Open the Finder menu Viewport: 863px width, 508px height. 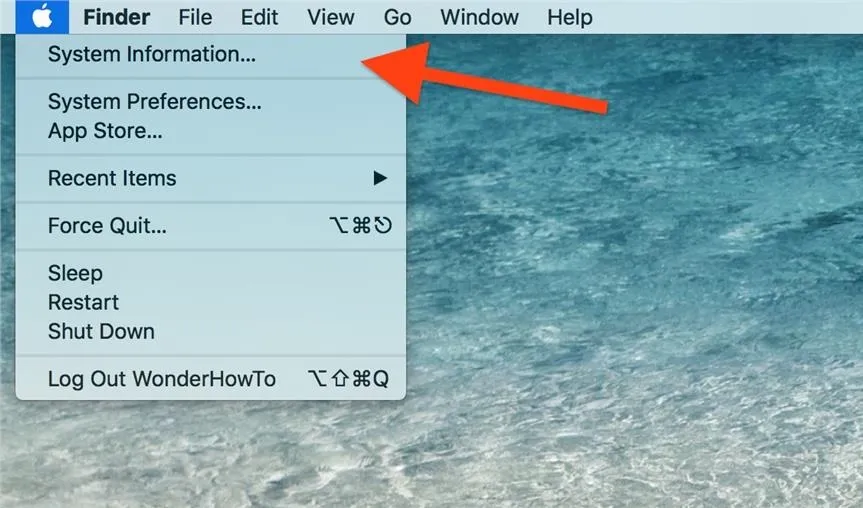point(116,17)
